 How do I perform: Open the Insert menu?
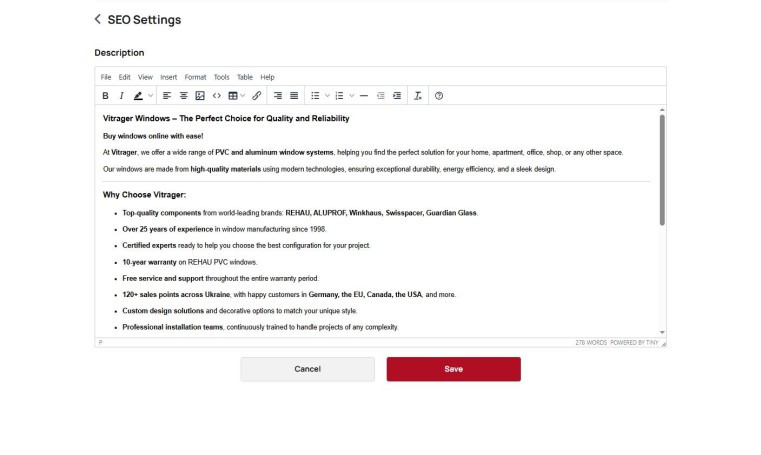point(168,77)
